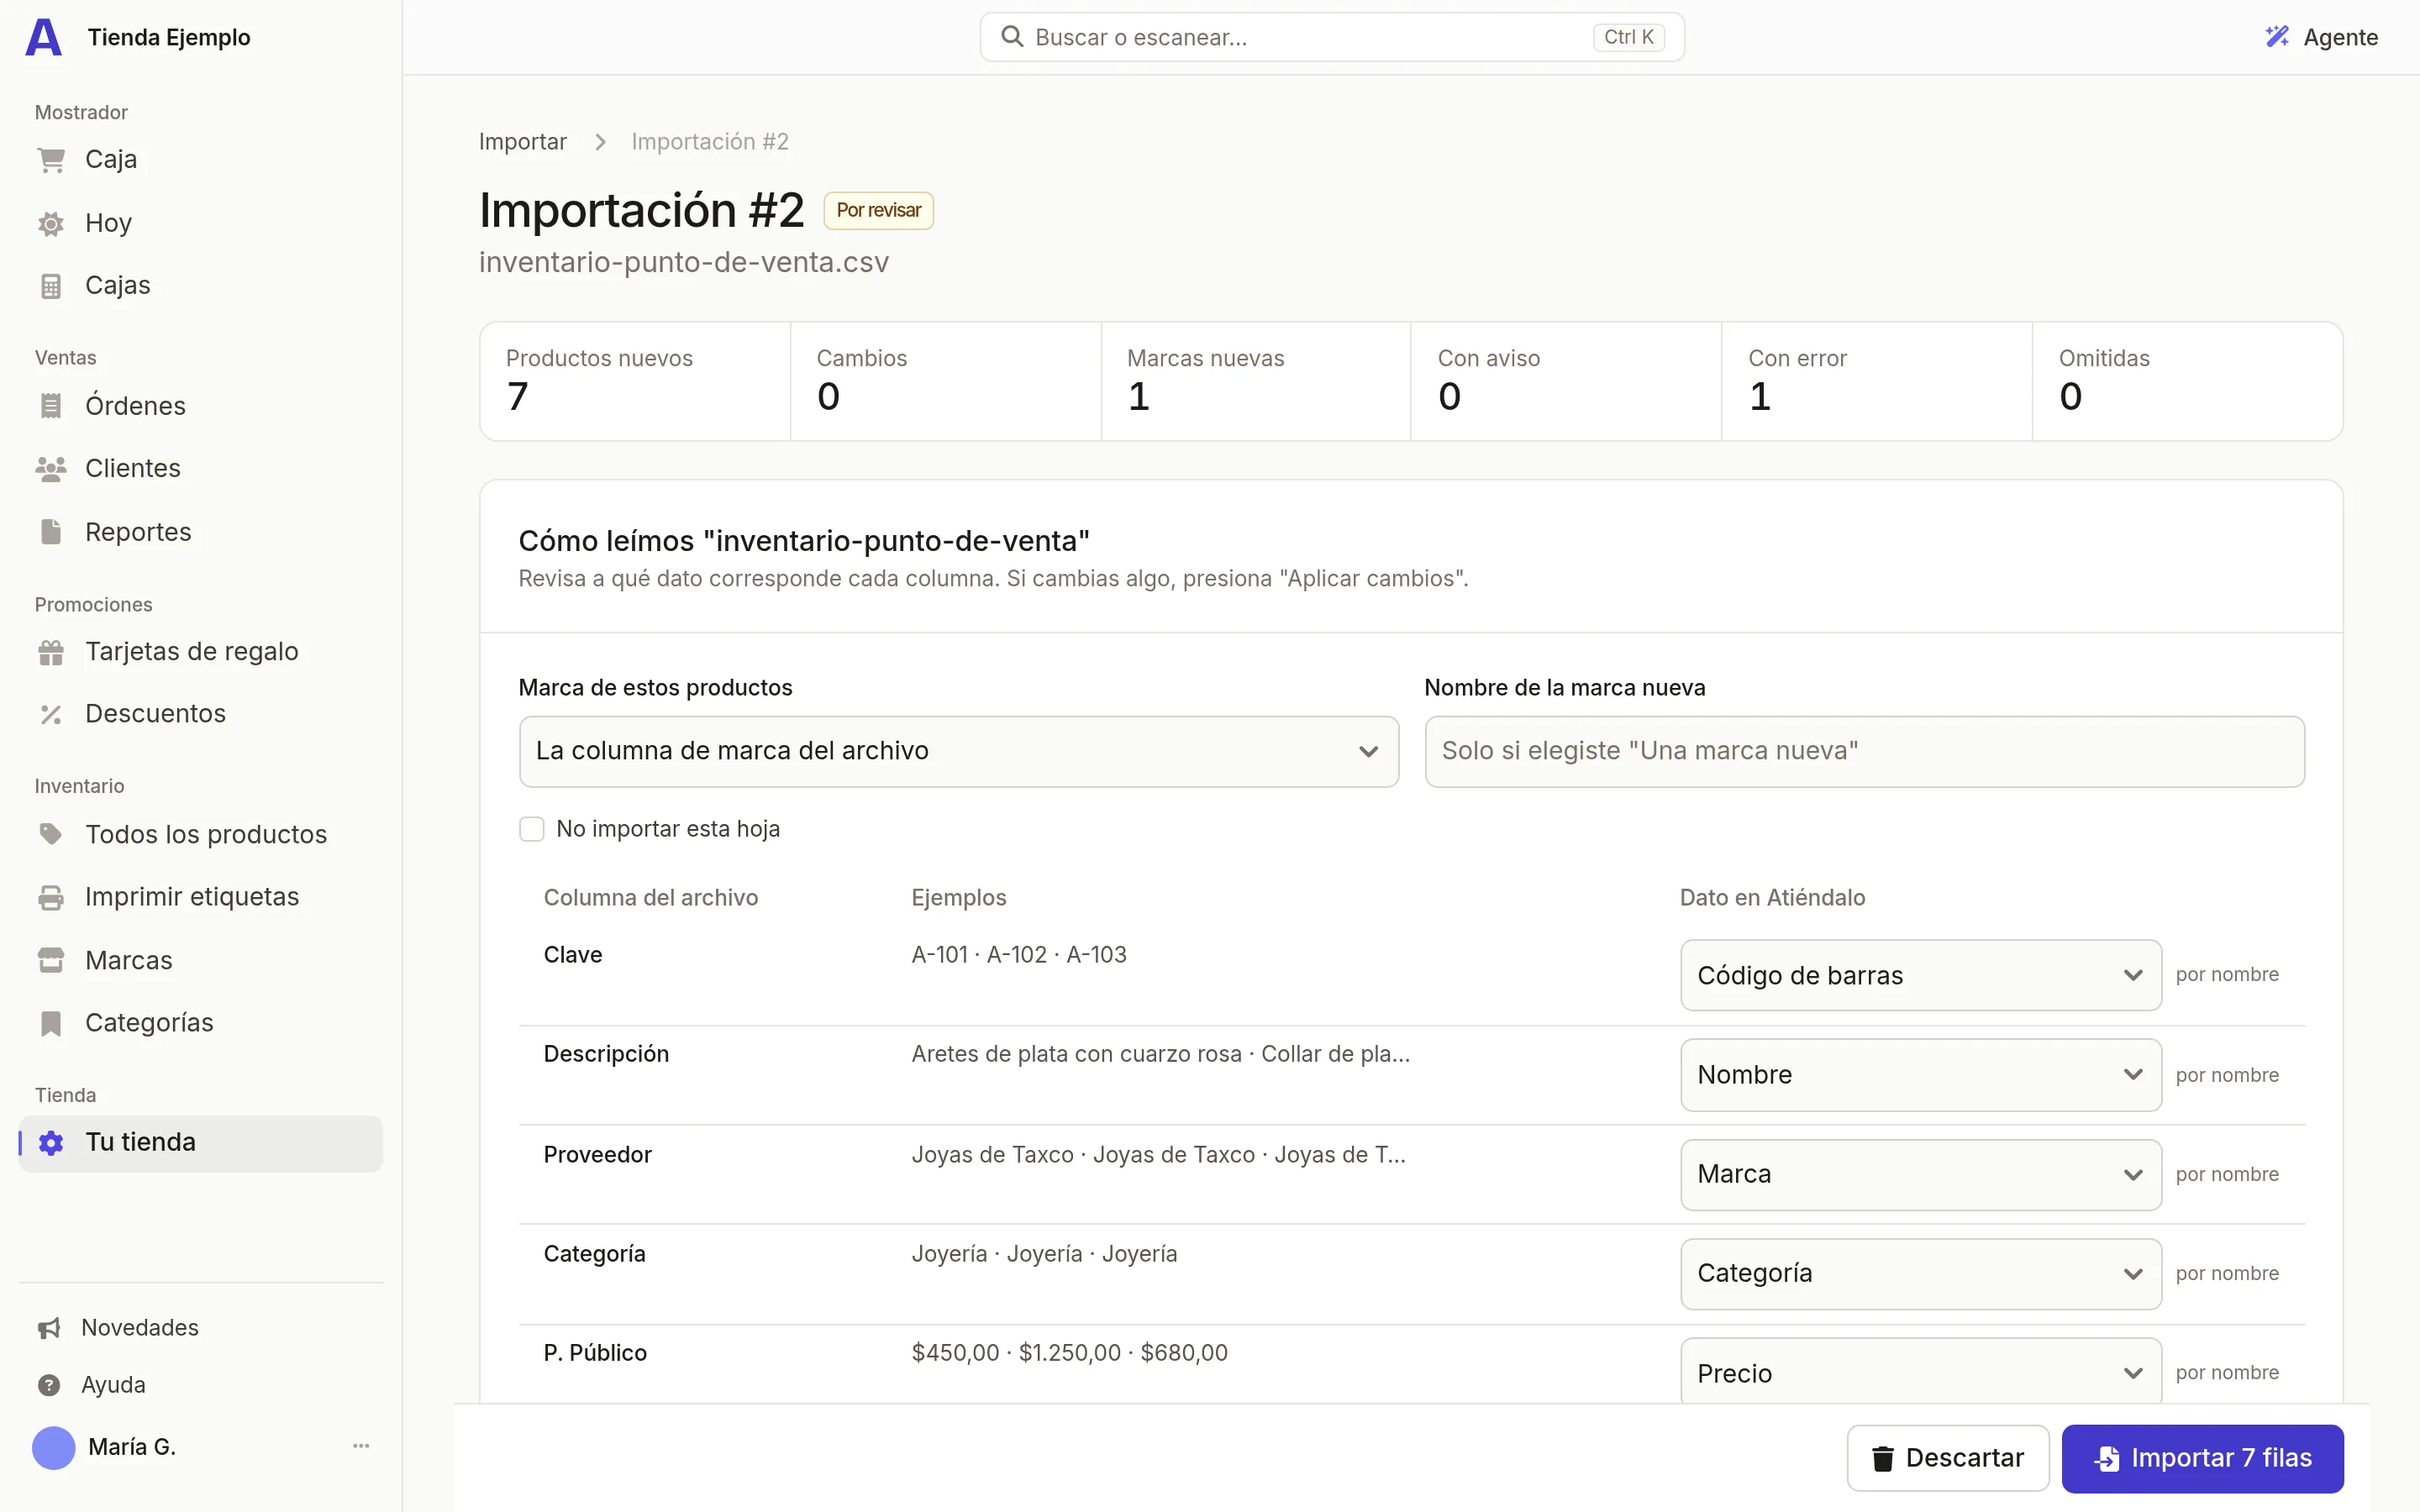Open Descuentos percent icon
This screenshot has width=2420, height=1512.
coord(51,714)
